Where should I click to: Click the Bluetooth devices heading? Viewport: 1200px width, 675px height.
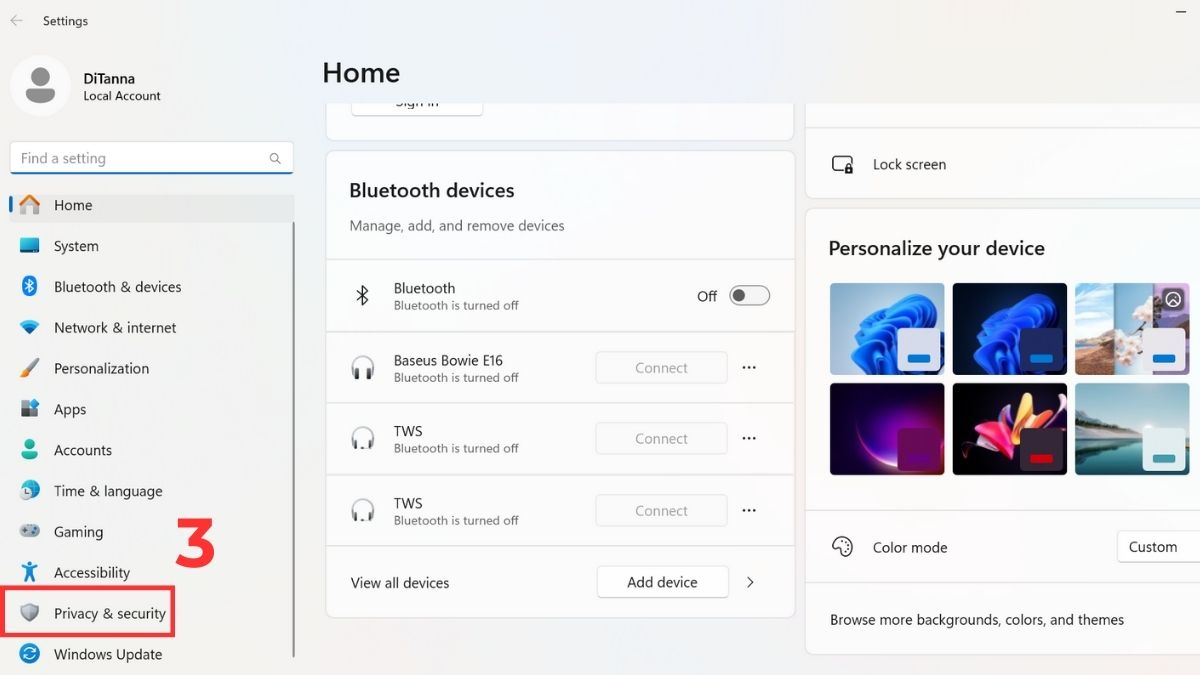(432, 190)
